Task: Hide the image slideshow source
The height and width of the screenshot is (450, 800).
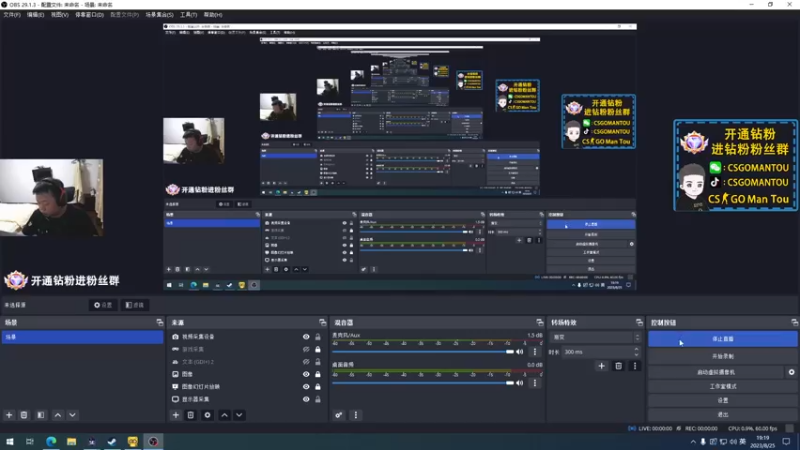Action: point(306,387)
